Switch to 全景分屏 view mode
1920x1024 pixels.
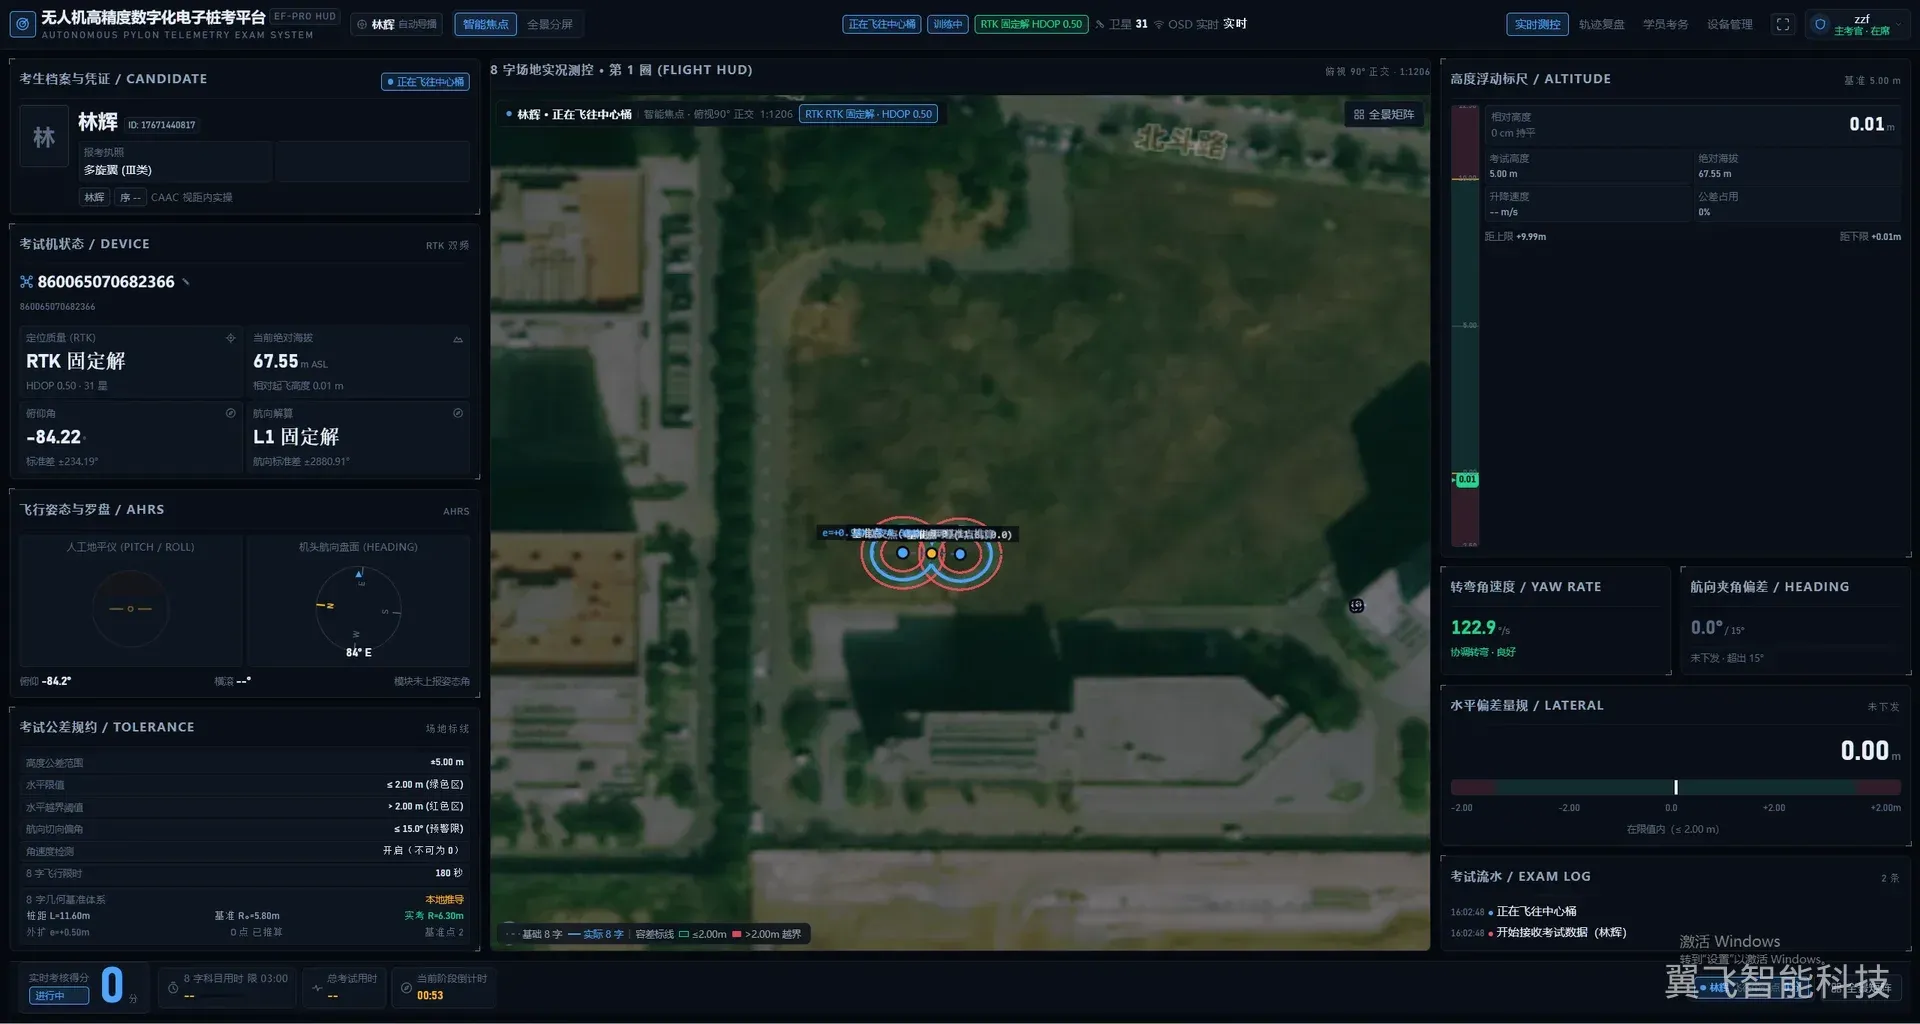(x=550, y=24)
